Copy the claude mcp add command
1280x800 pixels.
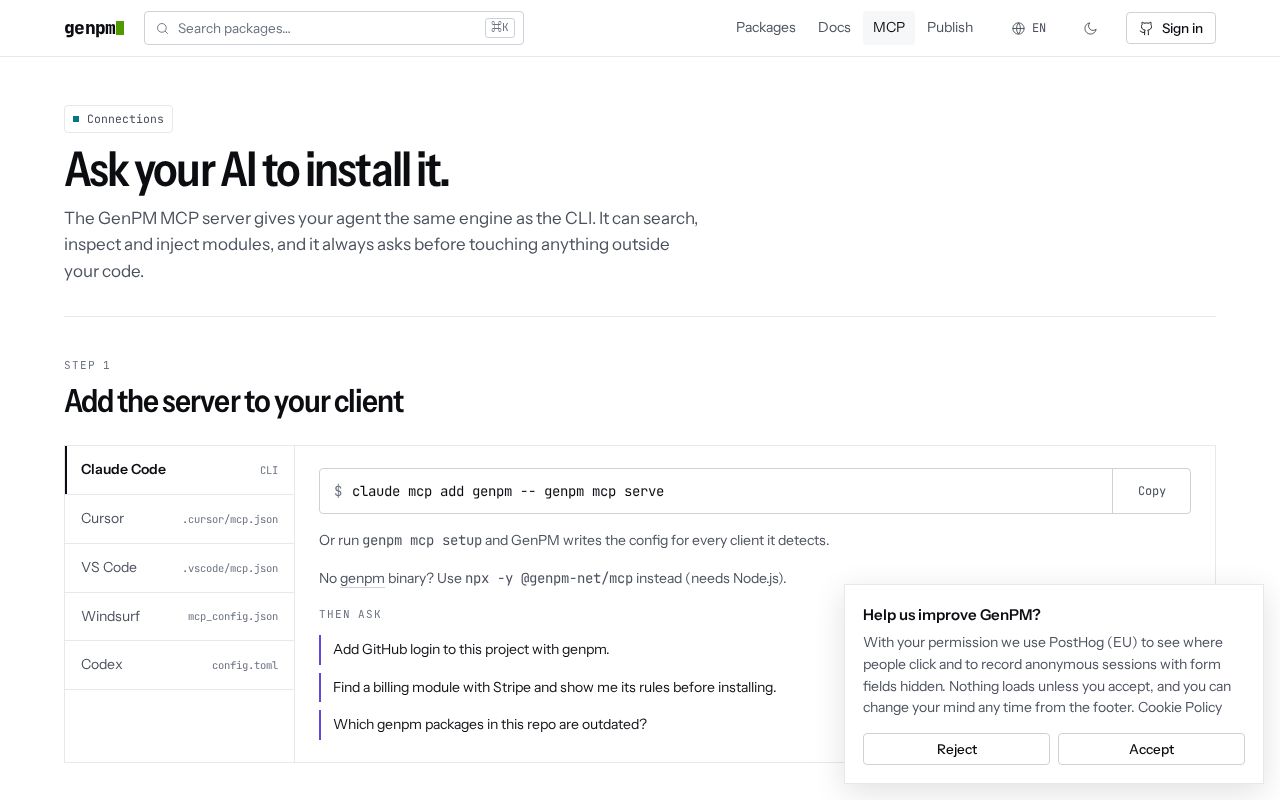click(1151, 491)
